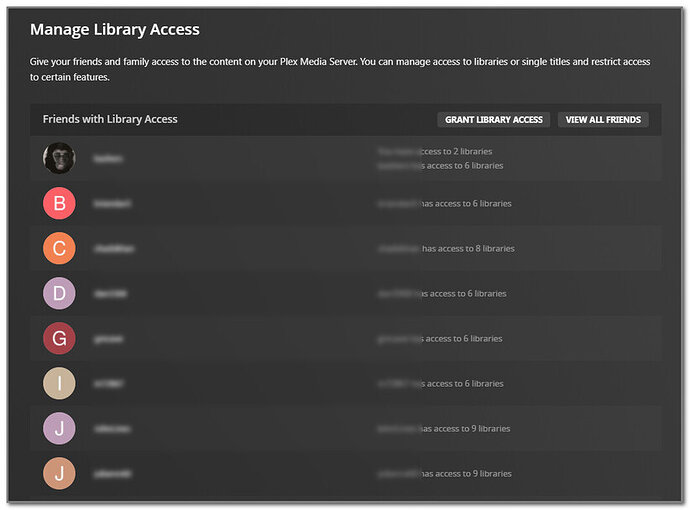690x510 pixels.
Task: Click blurred username next to B avatar
Action: 112,203
